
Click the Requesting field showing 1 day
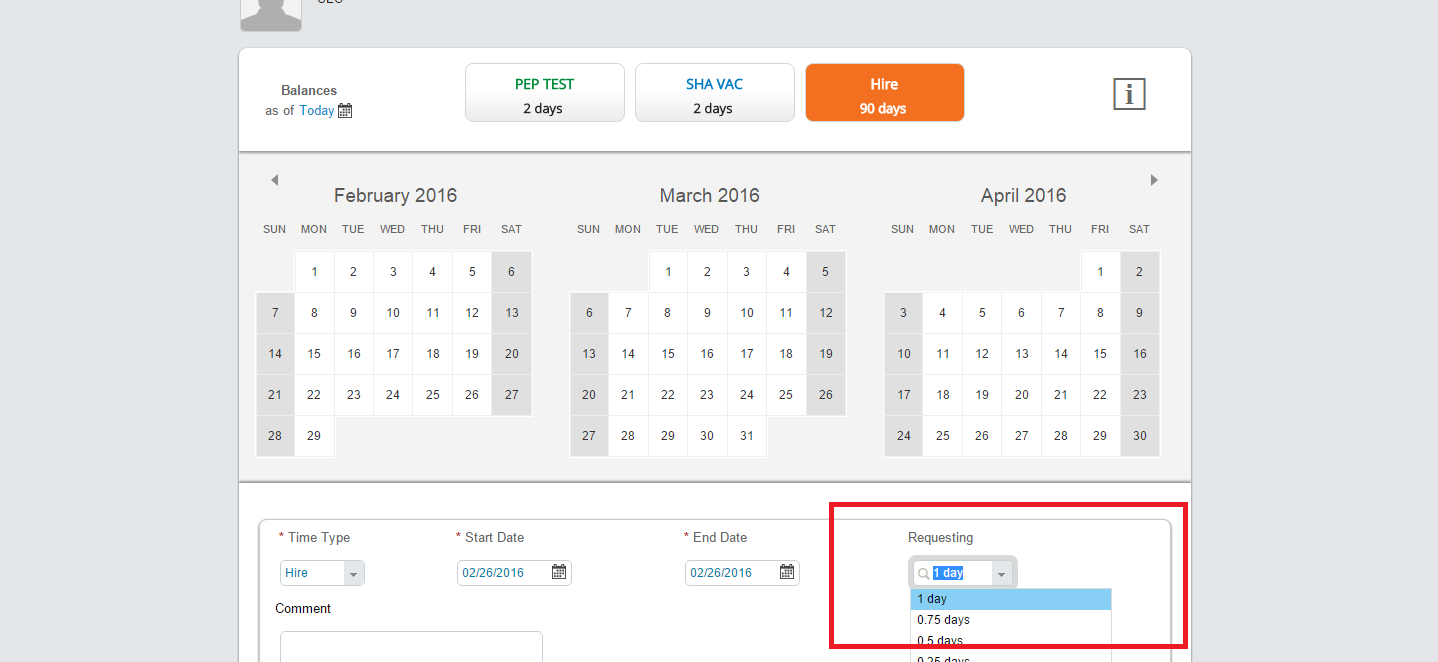(x=962, y=573)
